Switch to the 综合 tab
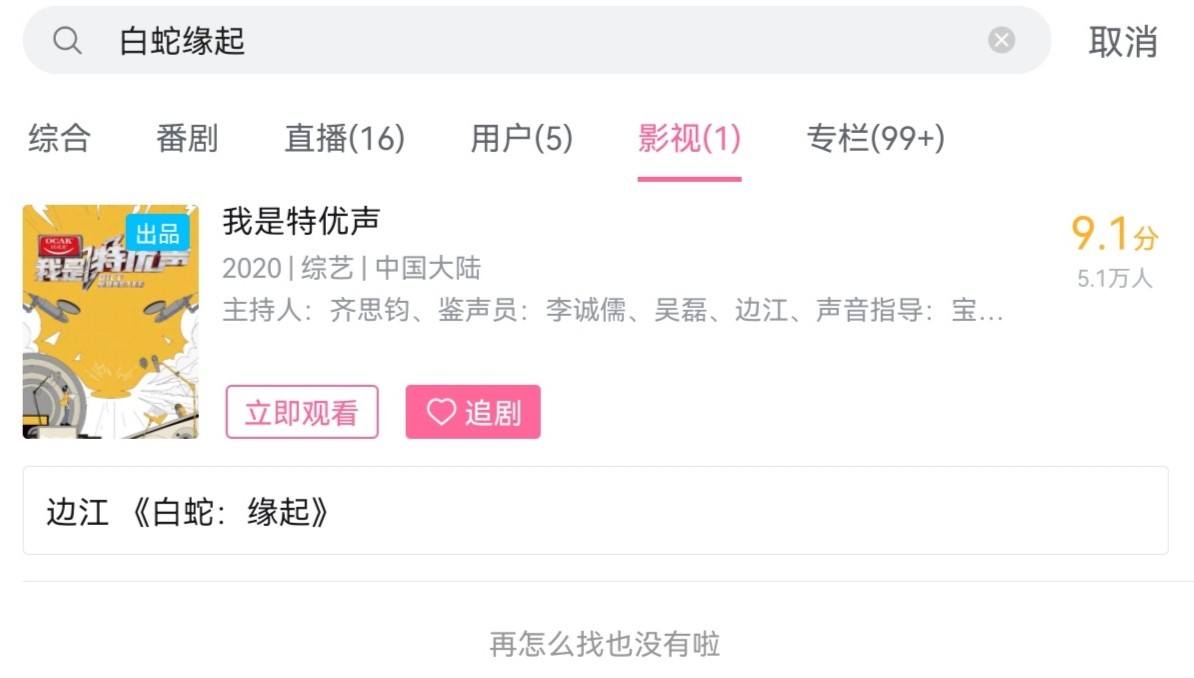The image size is (1194, 678). (59, 138)
